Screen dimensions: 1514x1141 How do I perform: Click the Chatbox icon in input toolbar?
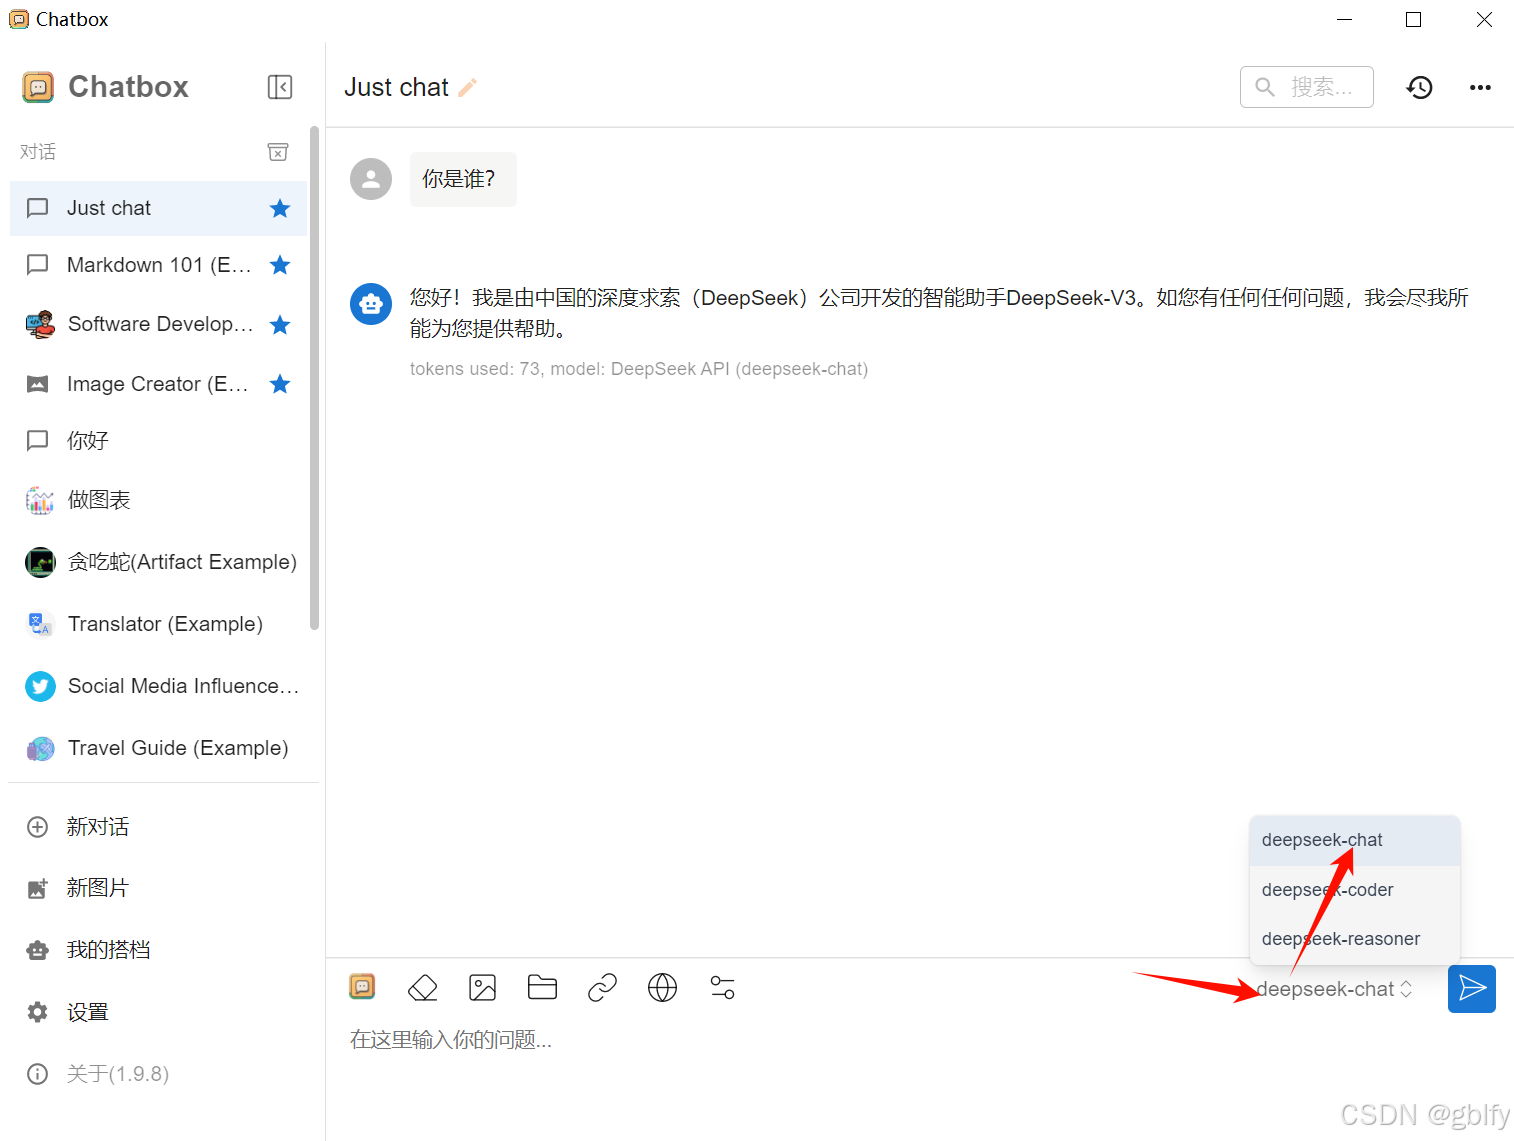coord(362,987)
